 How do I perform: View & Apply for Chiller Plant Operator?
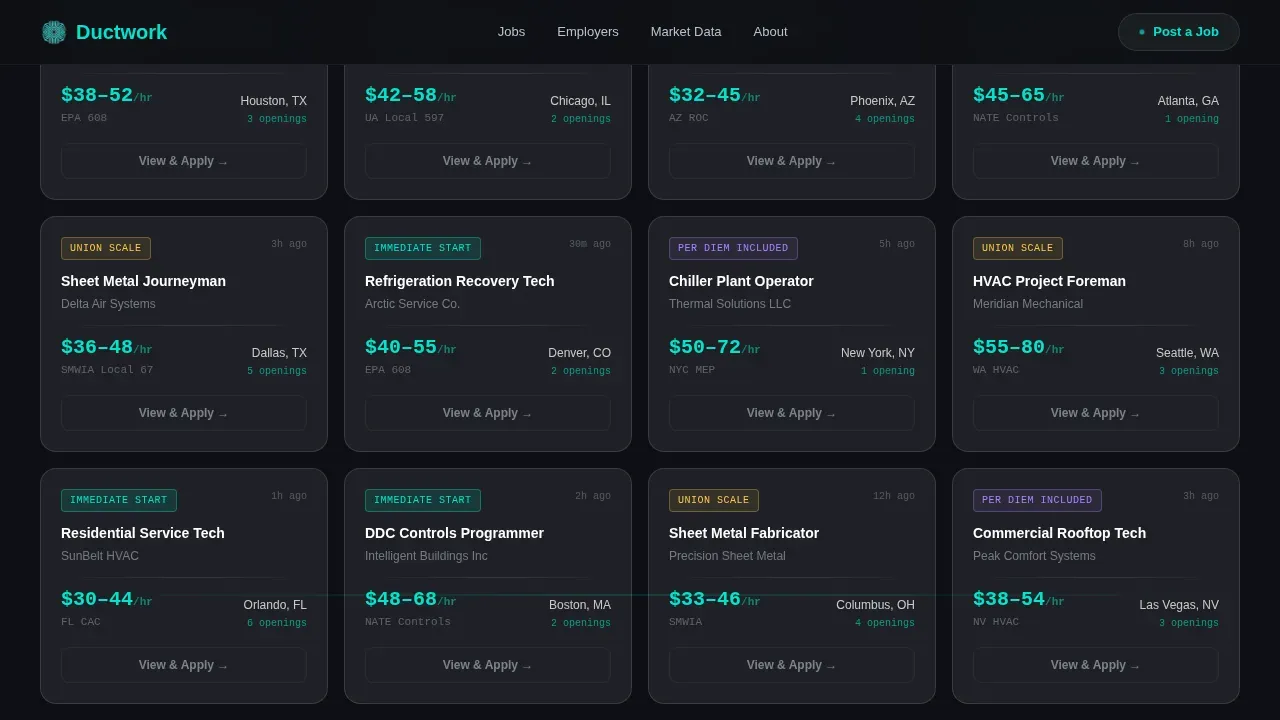point(792,413)
